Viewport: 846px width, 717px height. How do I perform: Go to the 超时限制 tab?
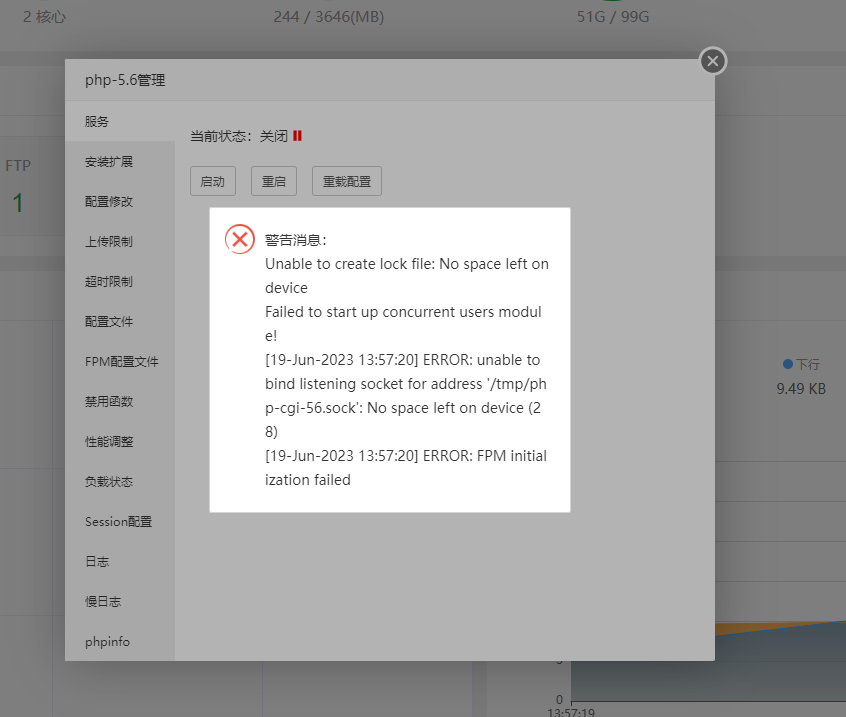[x=109, y=282]
